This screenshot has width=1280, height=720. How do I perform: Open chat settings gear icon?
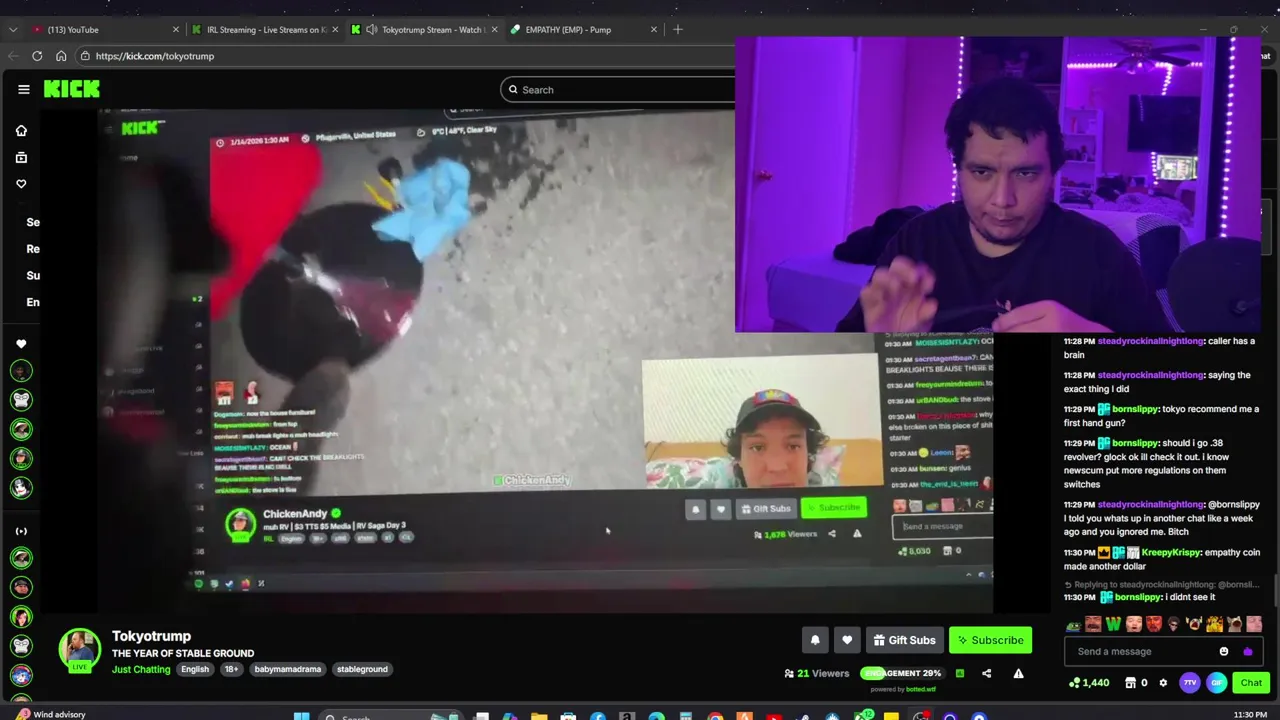pyautogui.click(x=1163, y=683)
